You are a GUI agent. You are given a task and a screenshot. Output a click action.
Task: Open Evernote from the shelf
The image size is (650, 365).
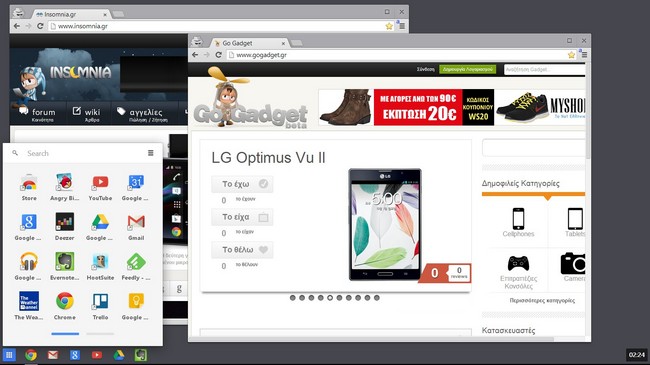141,355
